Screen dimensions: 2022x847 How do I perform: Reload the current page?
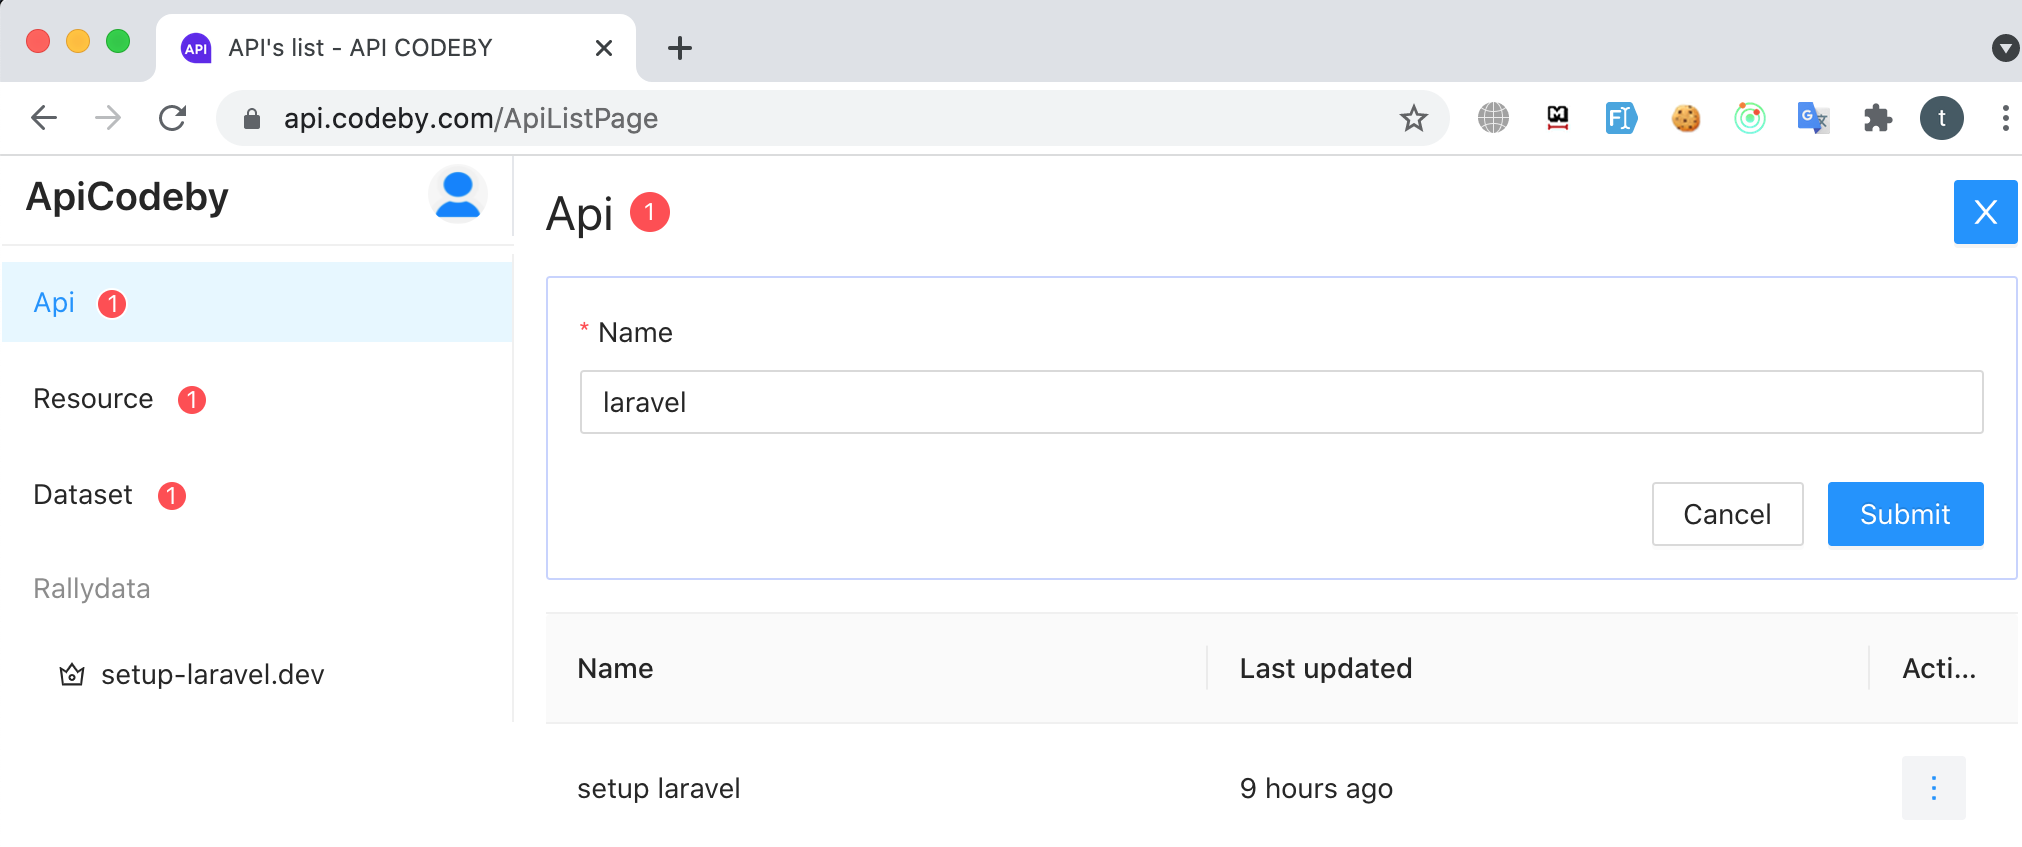pos(173,119)
